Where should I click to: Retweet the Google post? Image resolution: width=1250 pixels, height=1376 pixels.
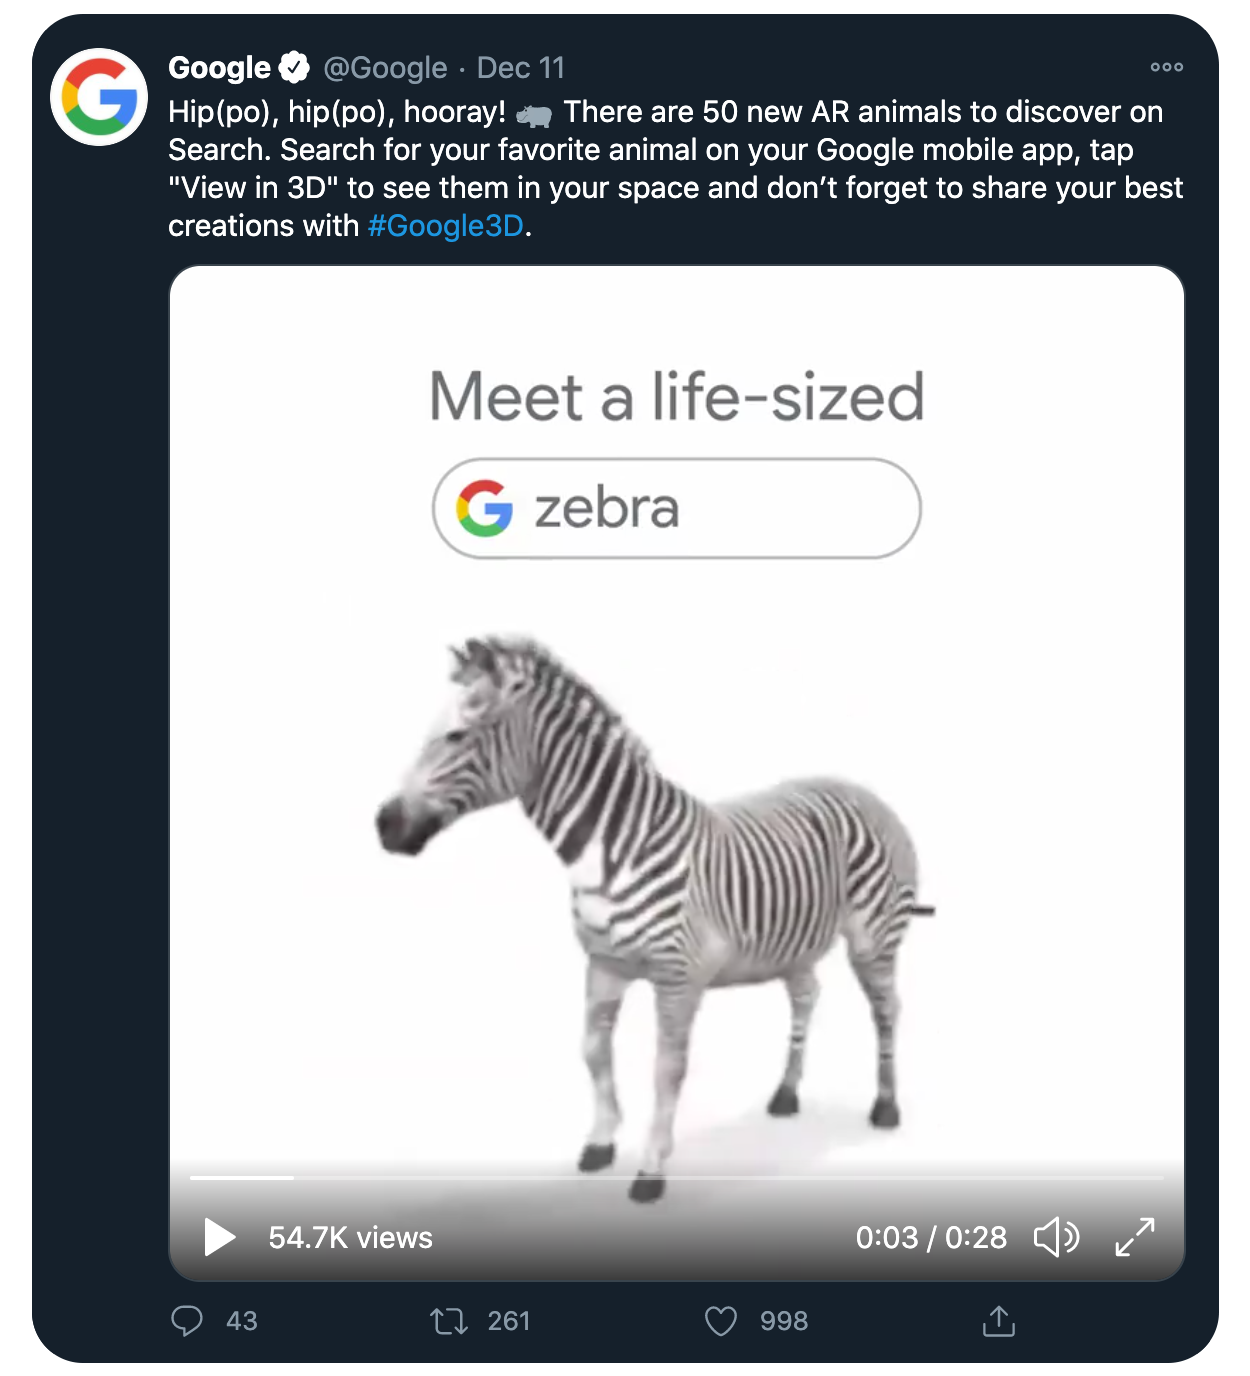(x=449, y=1321)
